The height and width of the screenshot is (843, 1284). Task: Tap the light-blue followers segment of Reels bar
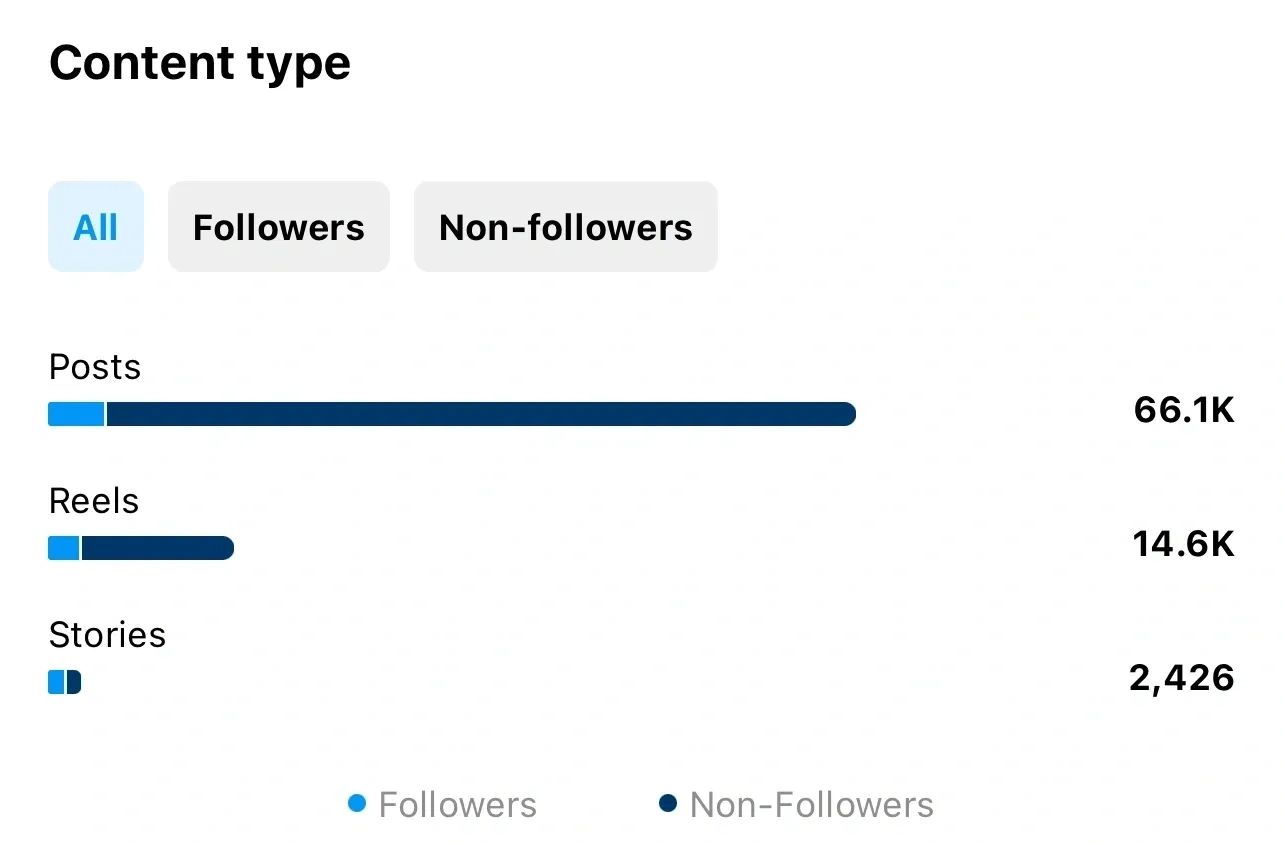(63, 548)
